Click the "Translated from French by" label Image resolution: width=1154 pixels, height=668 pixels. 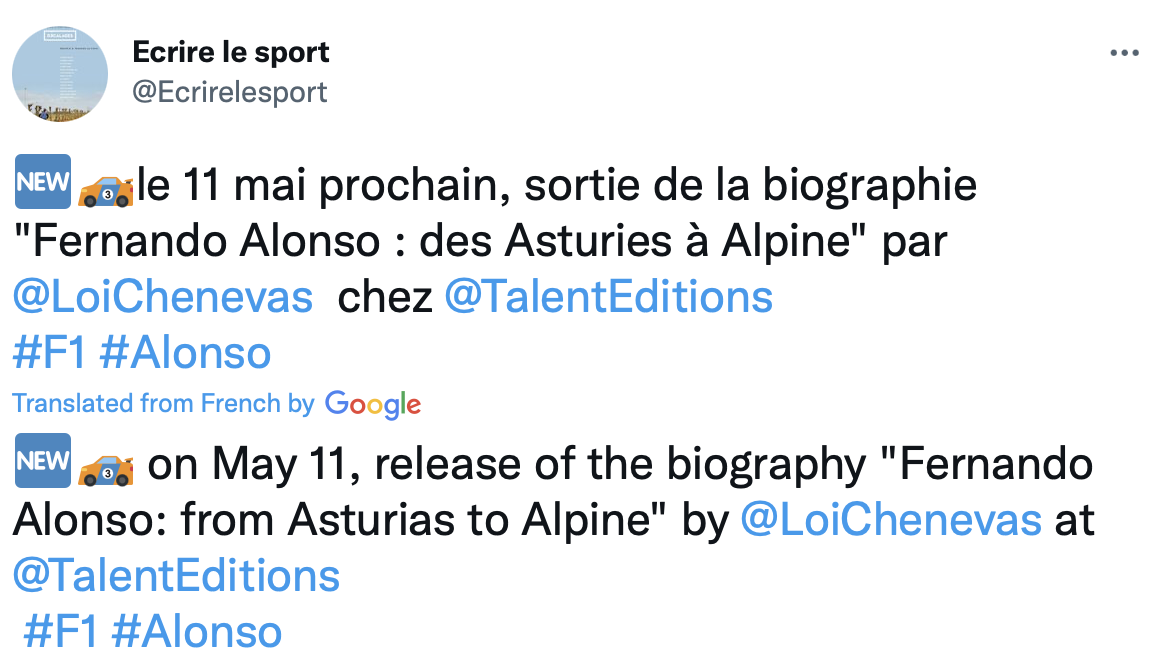click(163, 403)
